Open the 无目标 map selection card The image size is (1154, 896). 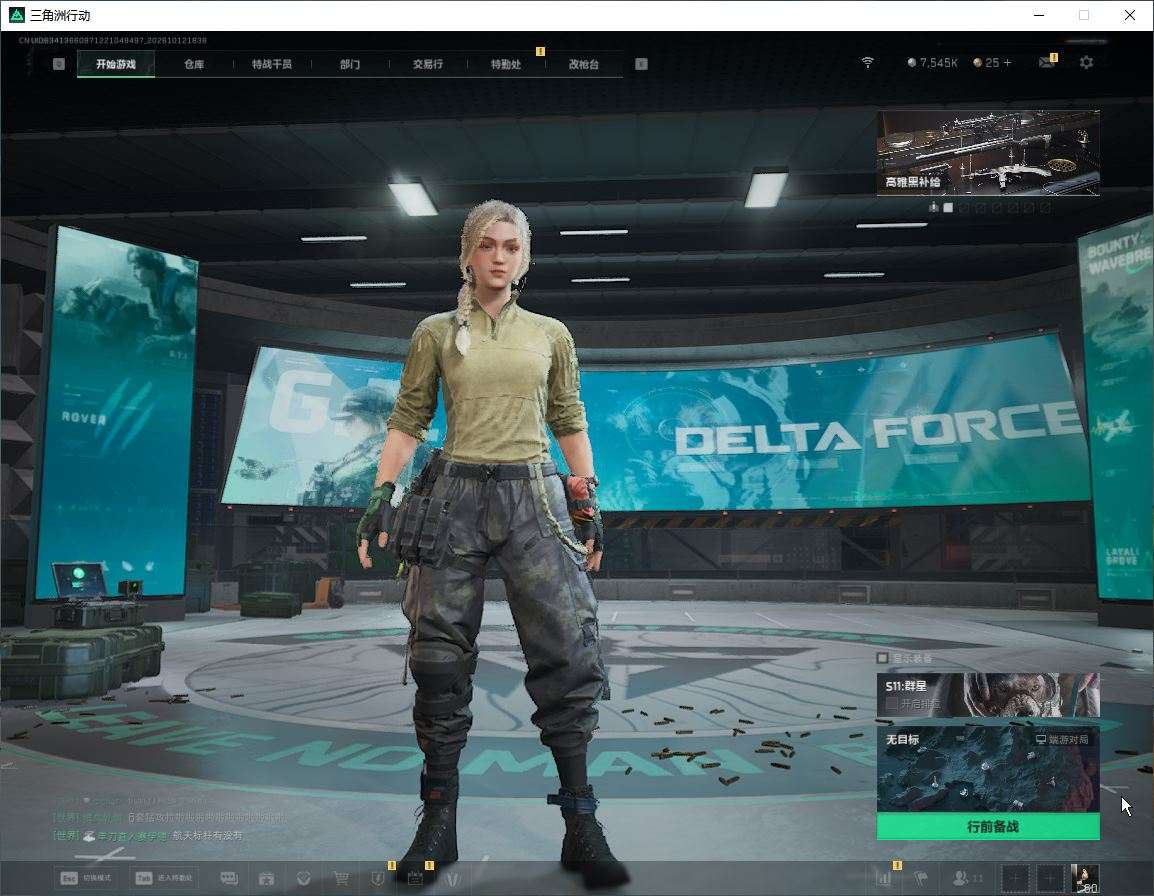pos(988,769)
